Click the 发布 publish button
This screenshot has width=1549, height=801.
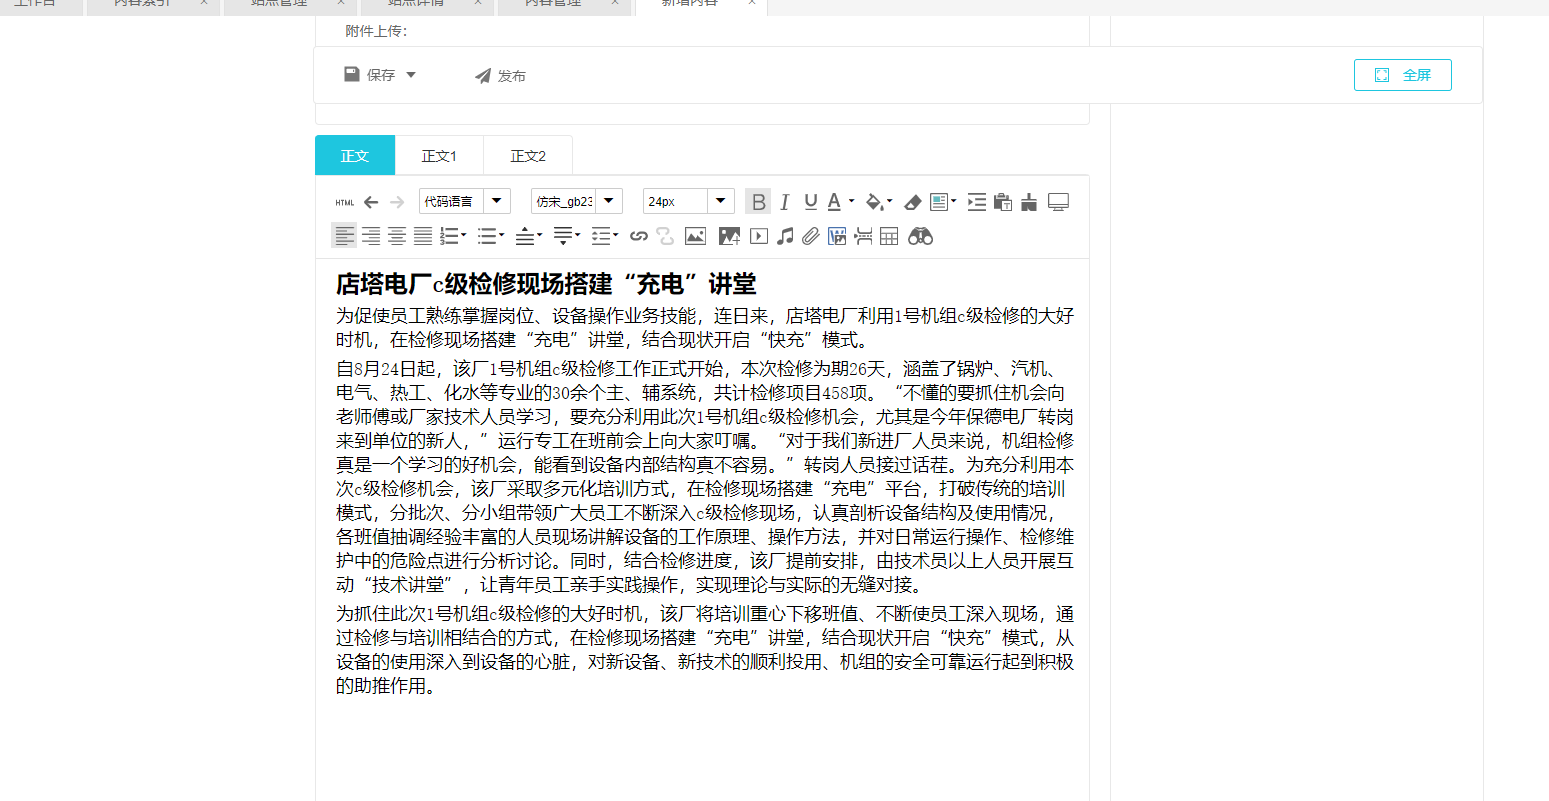[500, 76]
